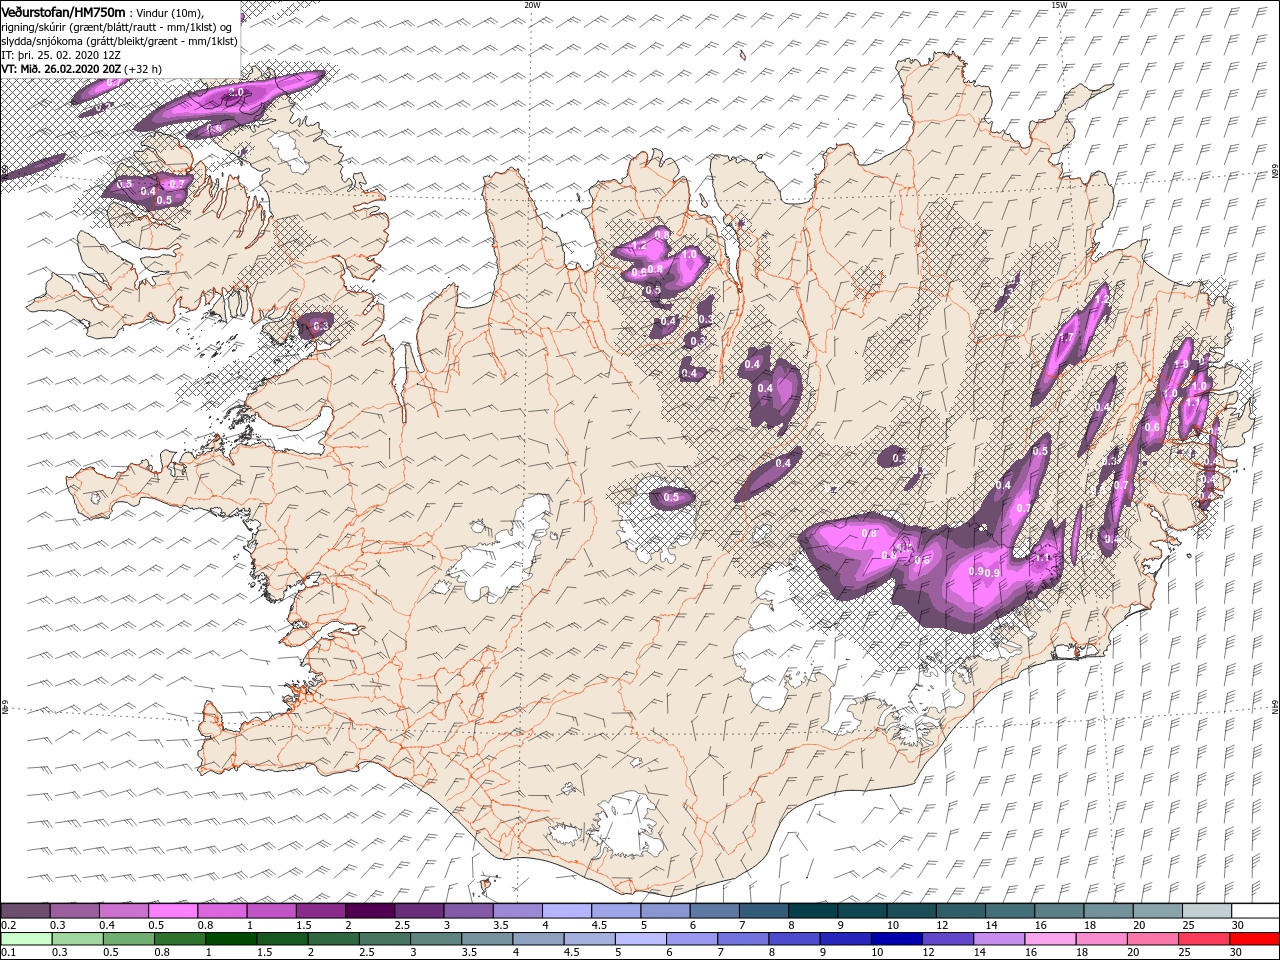1280x960 pixels.
Task: Click the '20W' longitude label at the top edge
Action: [532, 5]
